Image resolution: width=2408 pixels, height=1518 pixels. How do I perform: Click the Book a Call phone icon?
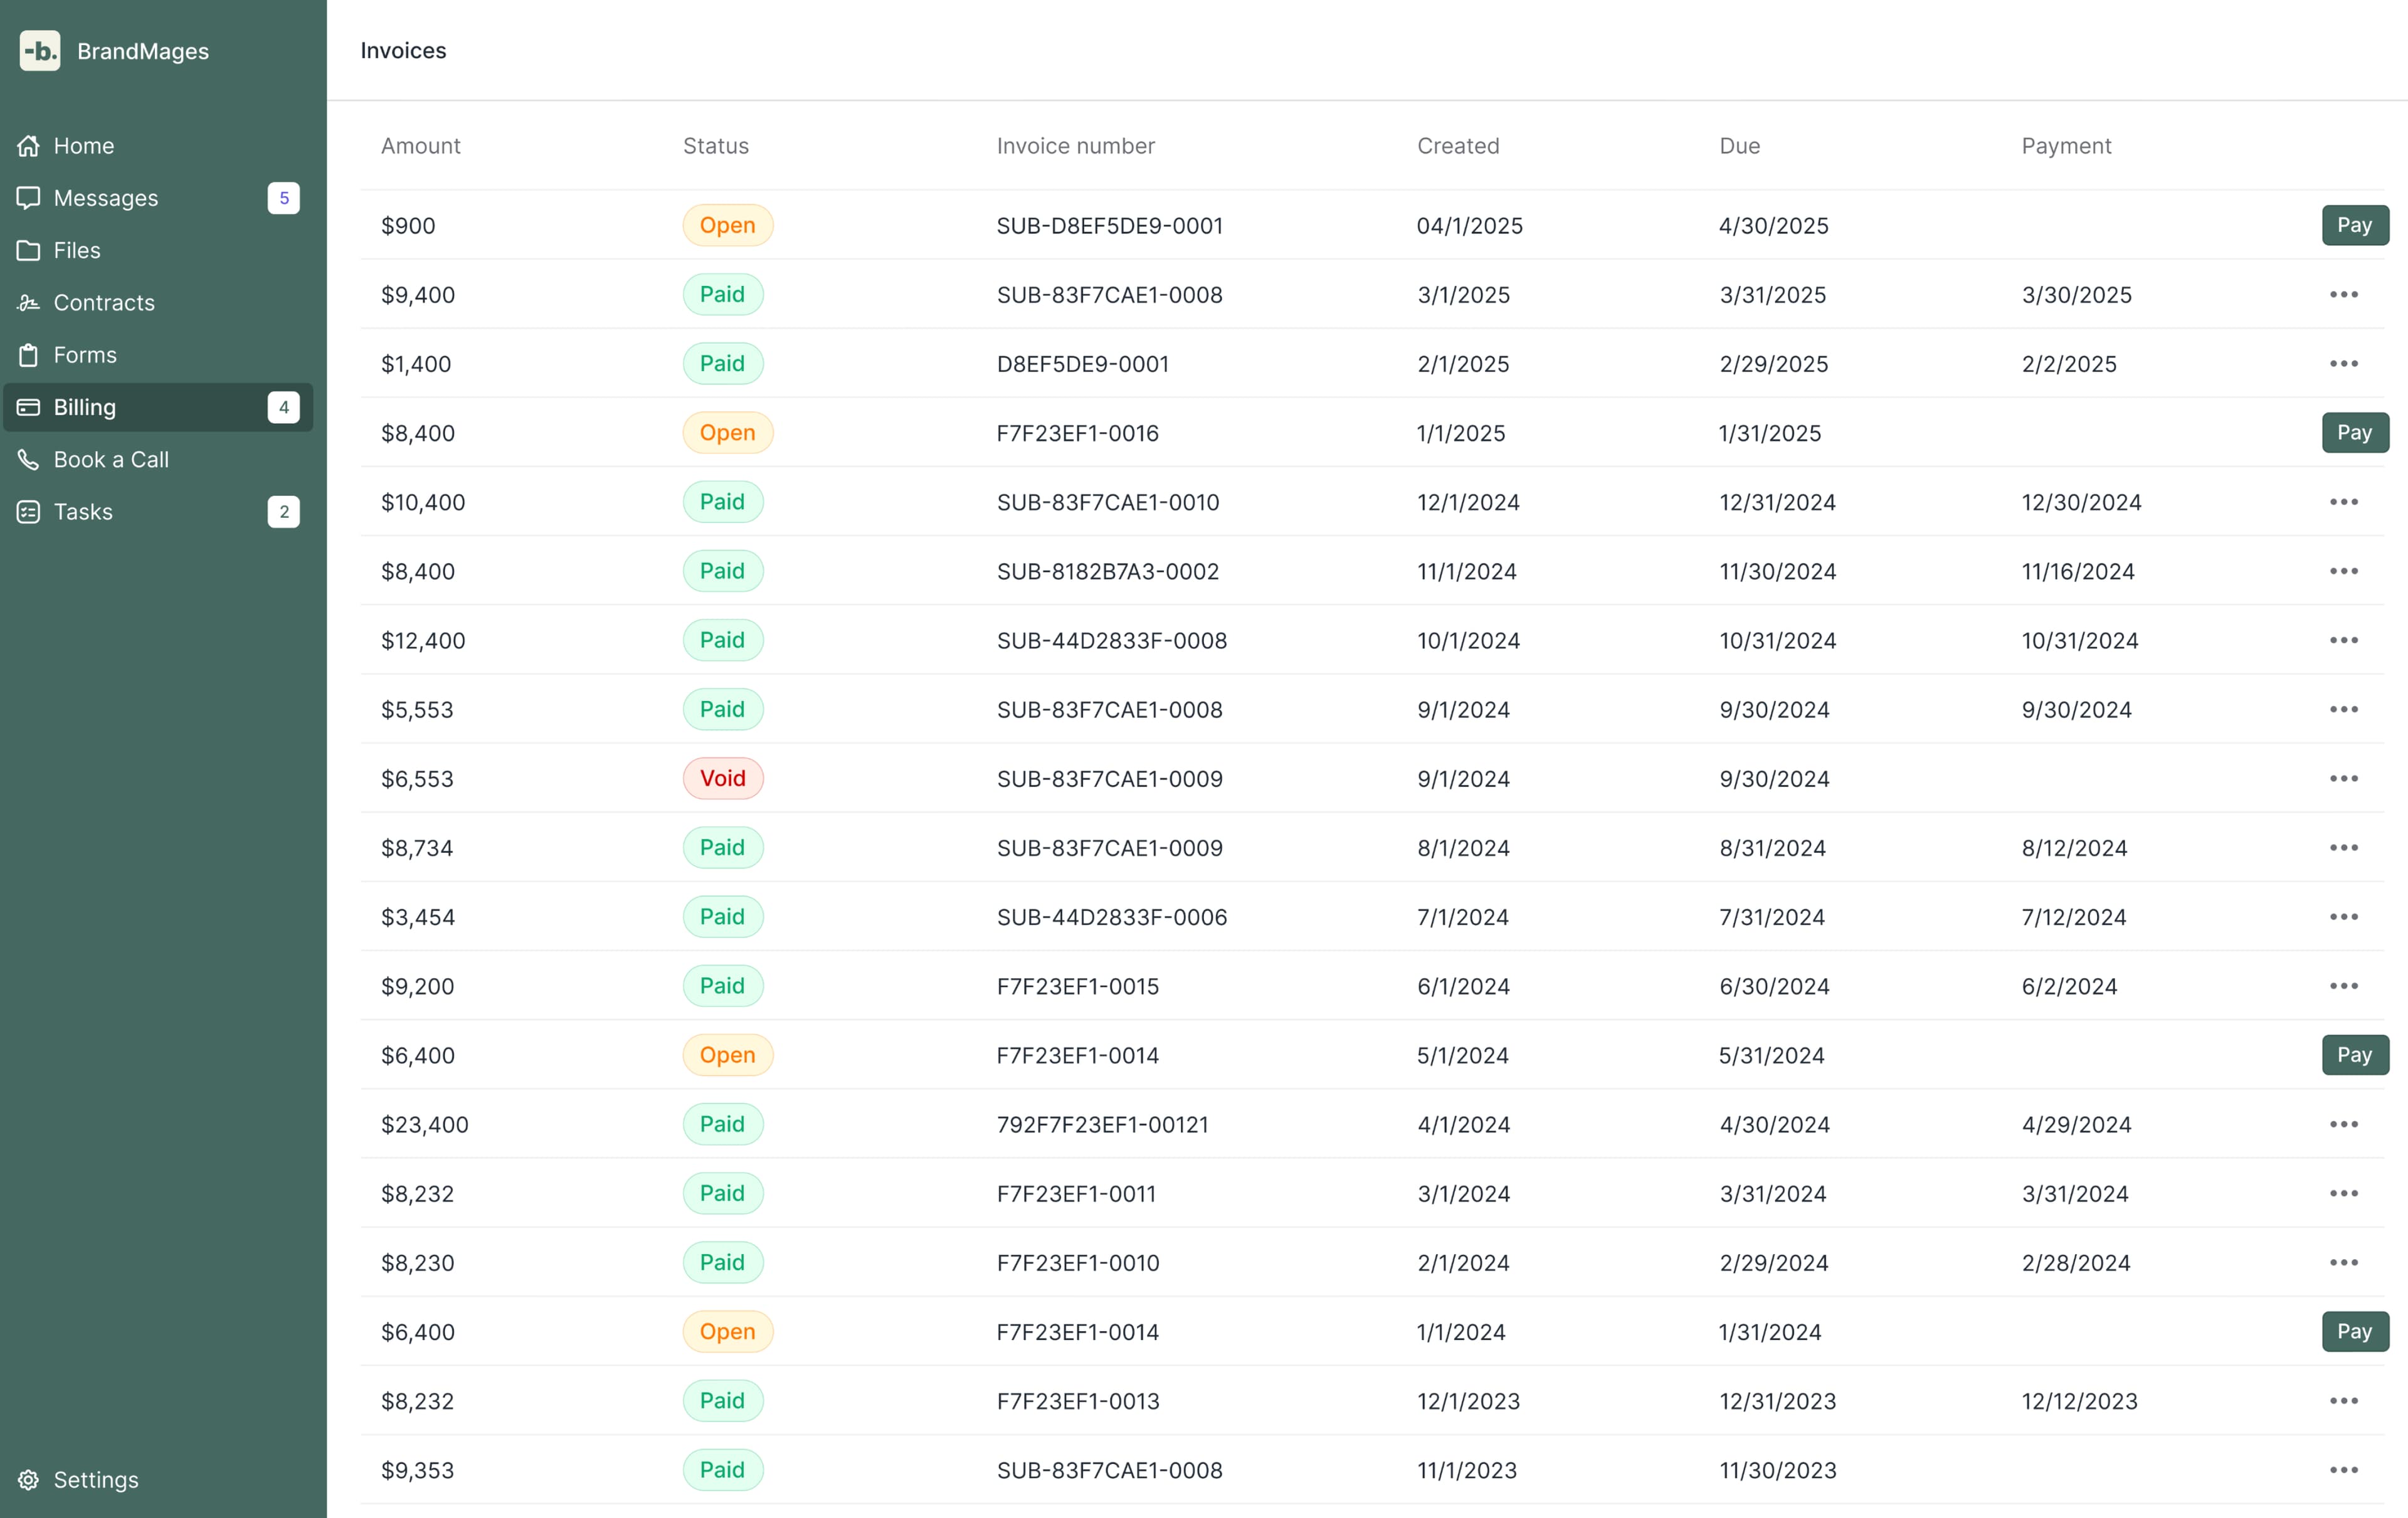pyautogui.click(x=28, y=460)
